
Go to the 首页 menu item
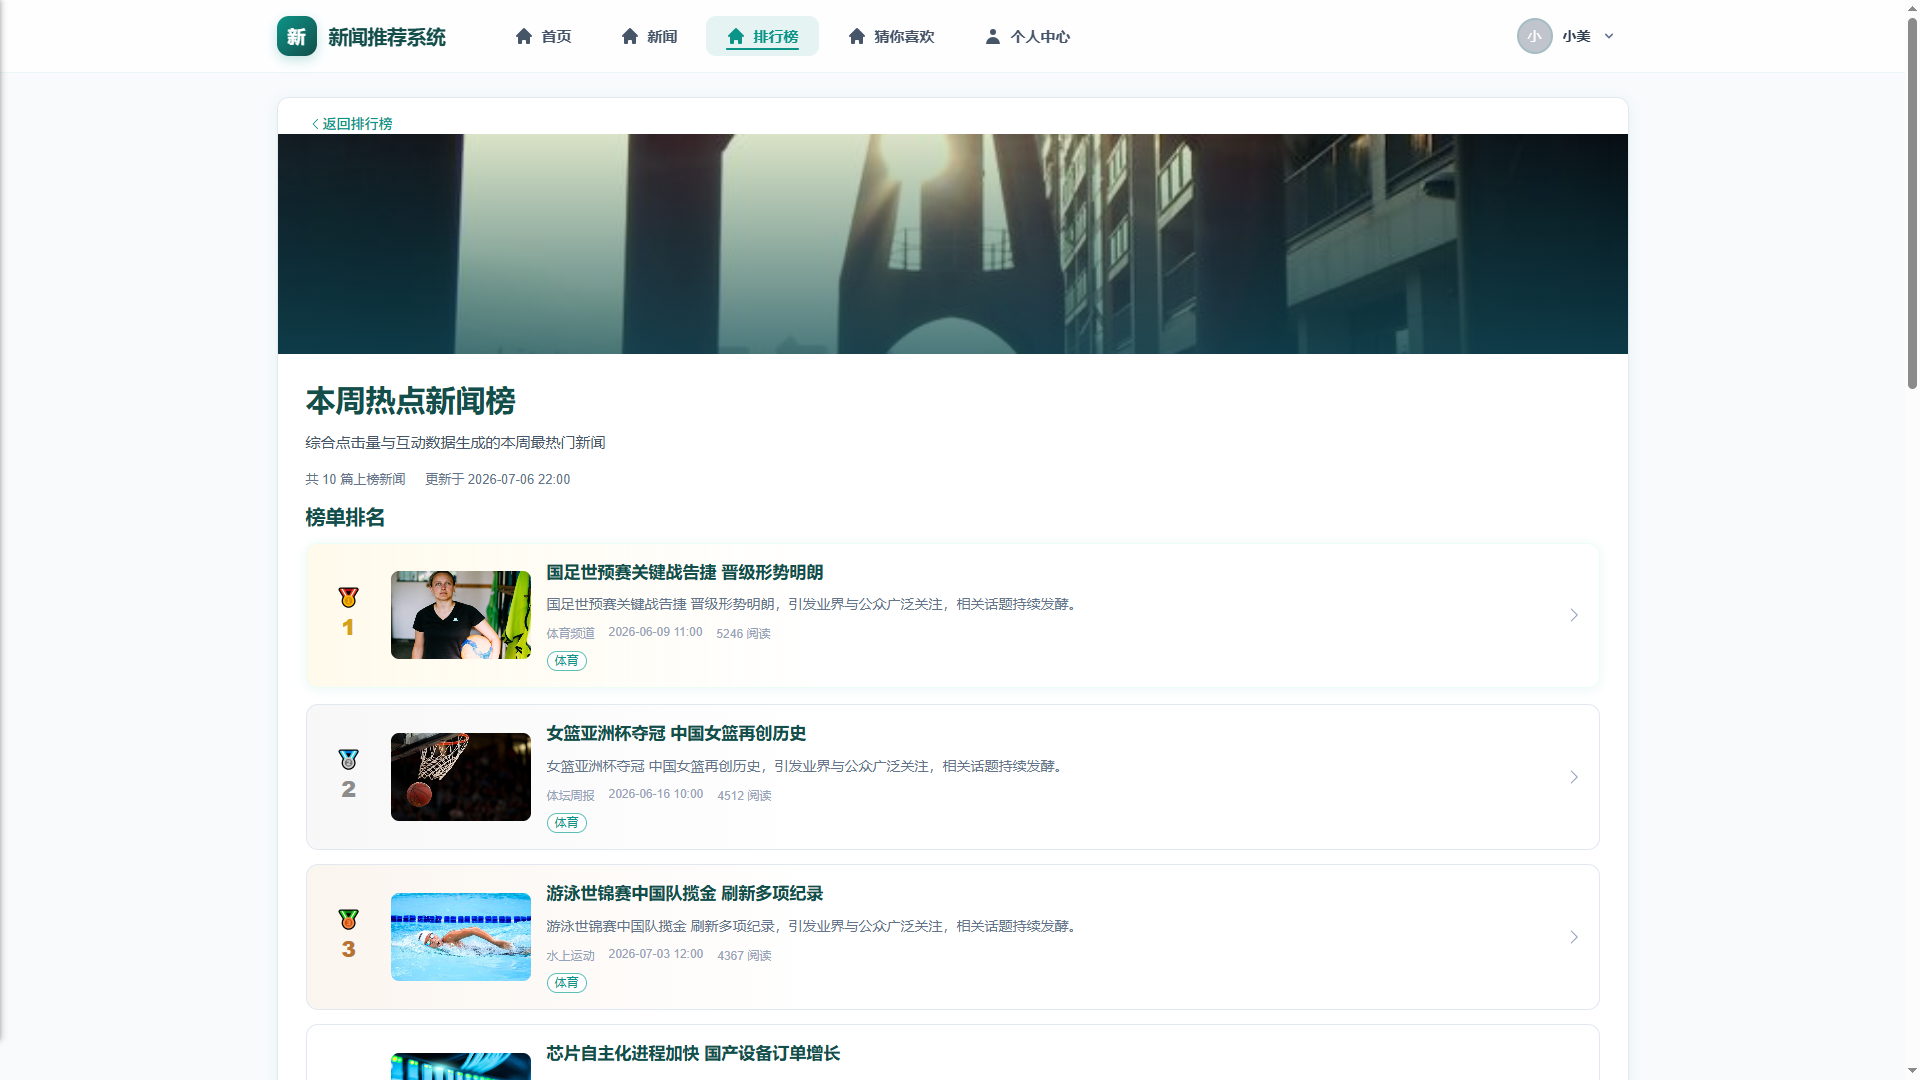pyautogui.click(x=543, y=36)
